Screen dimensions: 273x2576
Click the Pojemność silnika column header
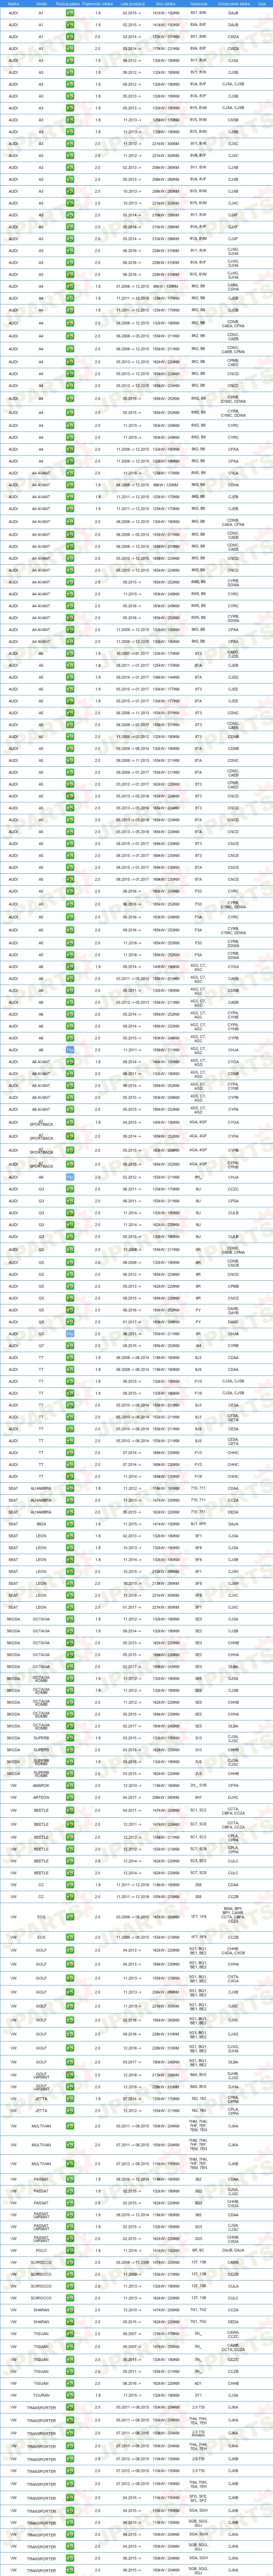pyautogui.click(x=97, y=4)
